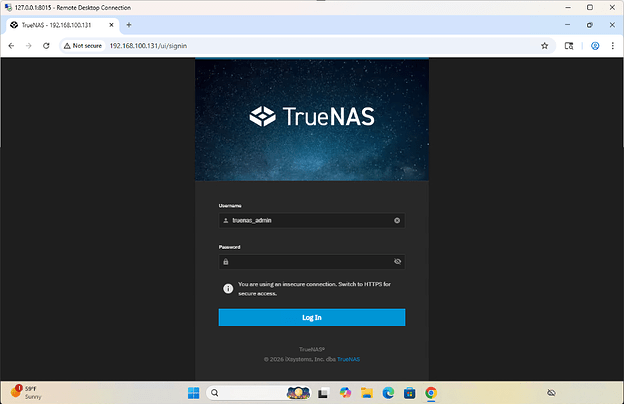Open the Chrome profile avatar icon
The image size is (624, 404).
(595, 46)
